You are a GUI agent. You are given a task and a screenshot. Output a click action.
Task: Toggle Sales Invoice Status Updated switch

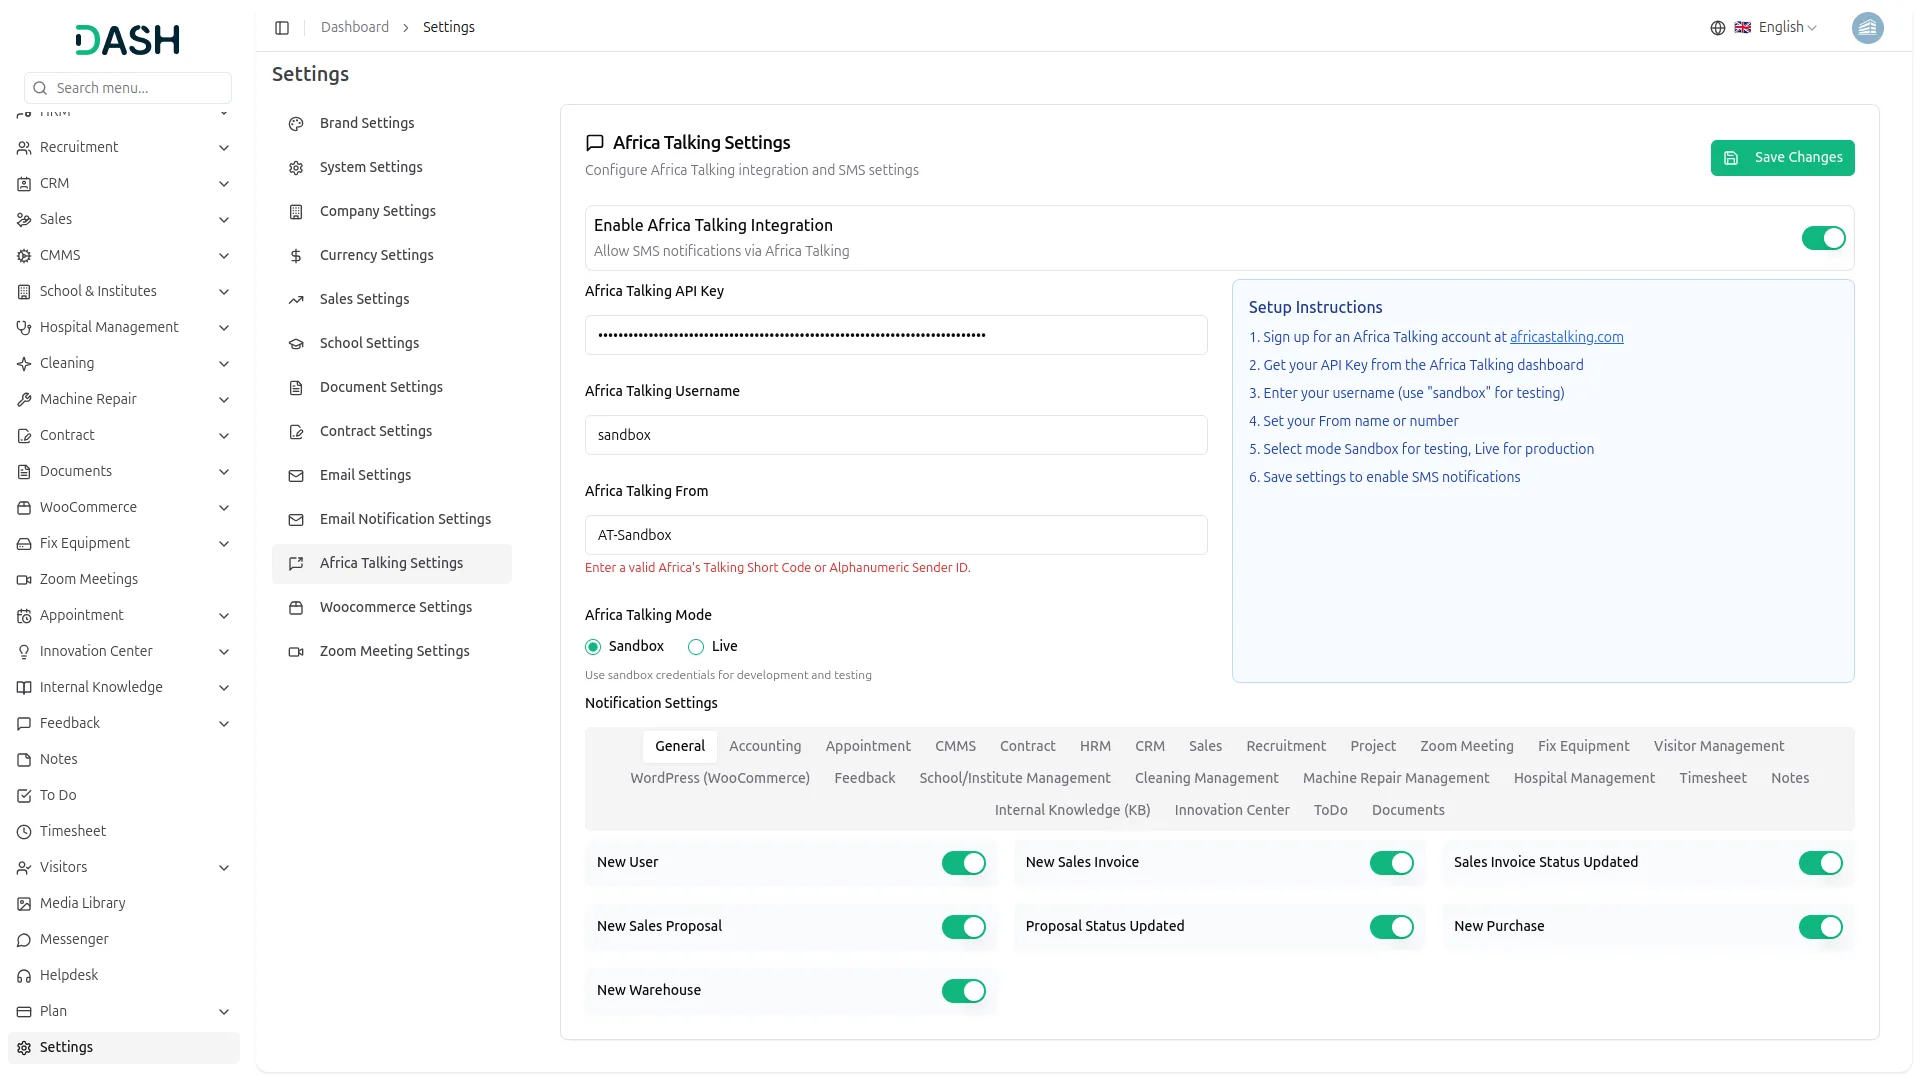coord(1821,863)
